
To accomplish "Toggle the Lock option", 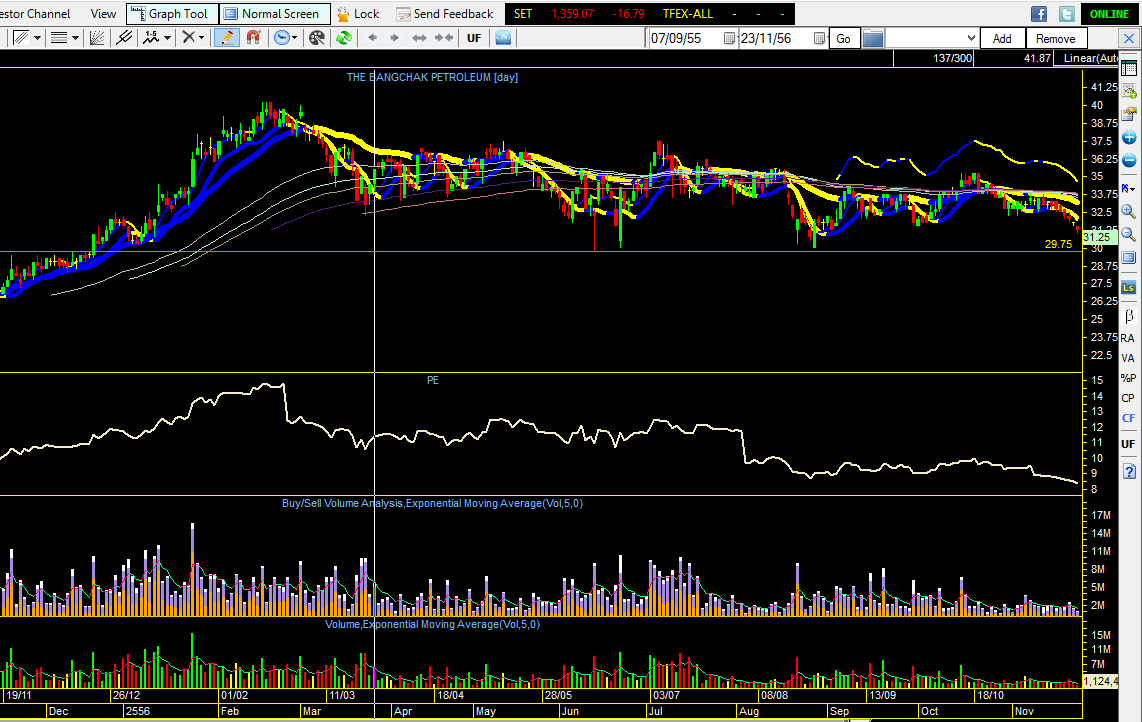I will coord(358,14).
